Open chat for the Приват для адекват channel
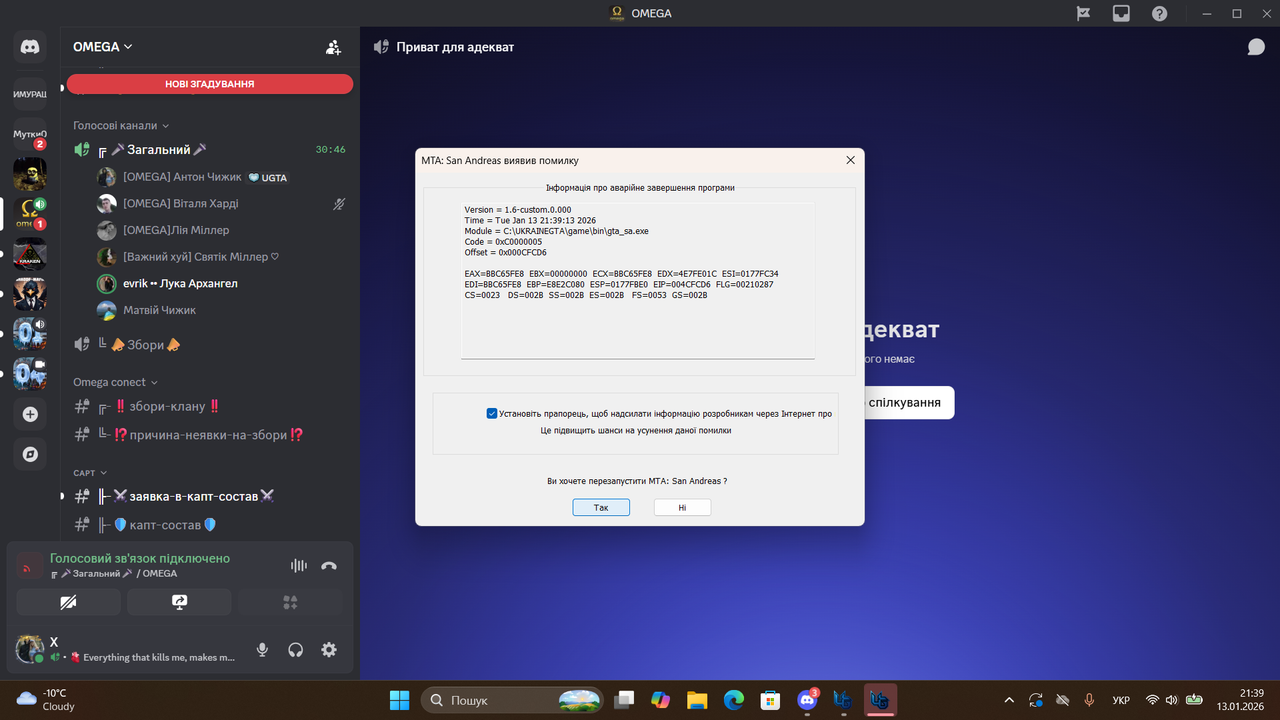The height and width of the screenshot is (720, 1280). 1256,47
